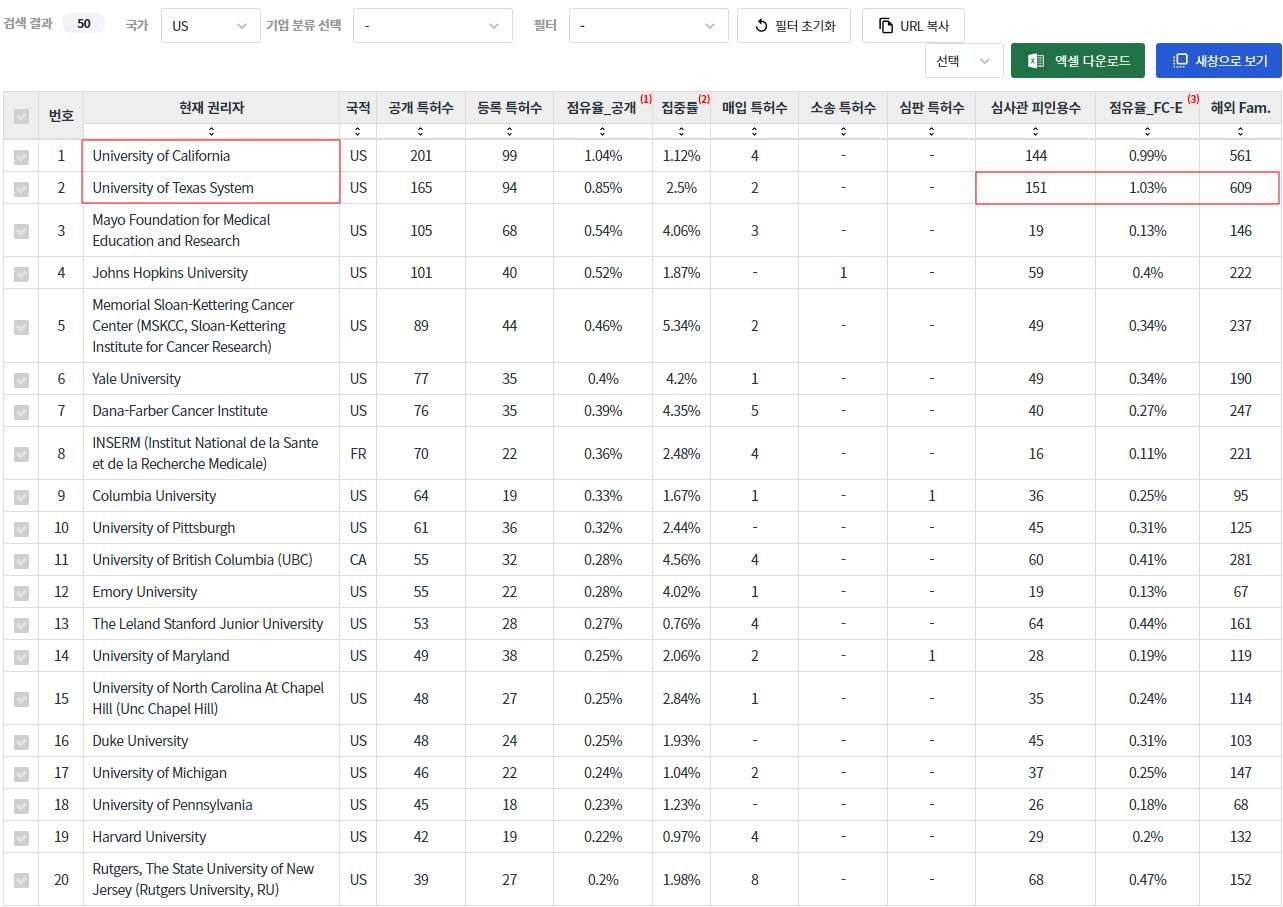This screenshot has width=1283, height=907.
Task: Toggle checkbox for Johns Hopkins University row
Action: 21,273
